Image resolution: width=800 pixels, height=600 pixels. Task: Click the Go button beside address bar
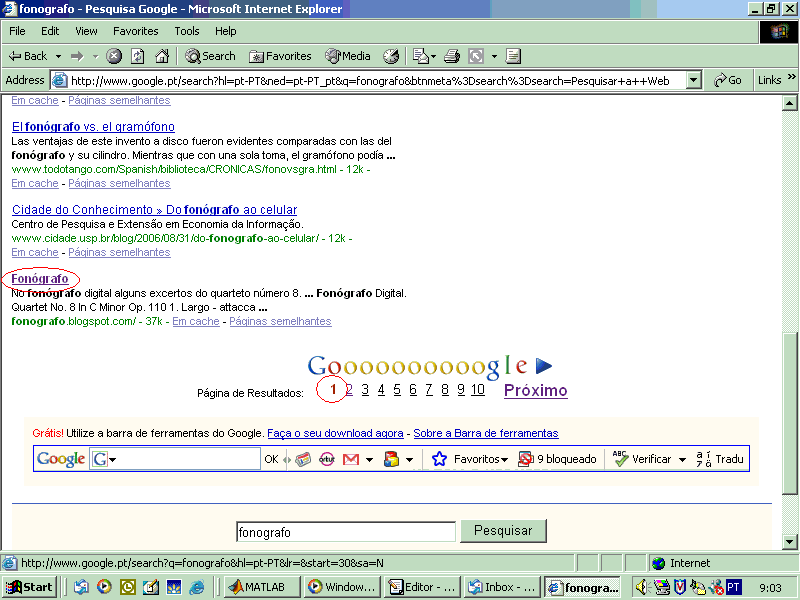pos(728,80)
